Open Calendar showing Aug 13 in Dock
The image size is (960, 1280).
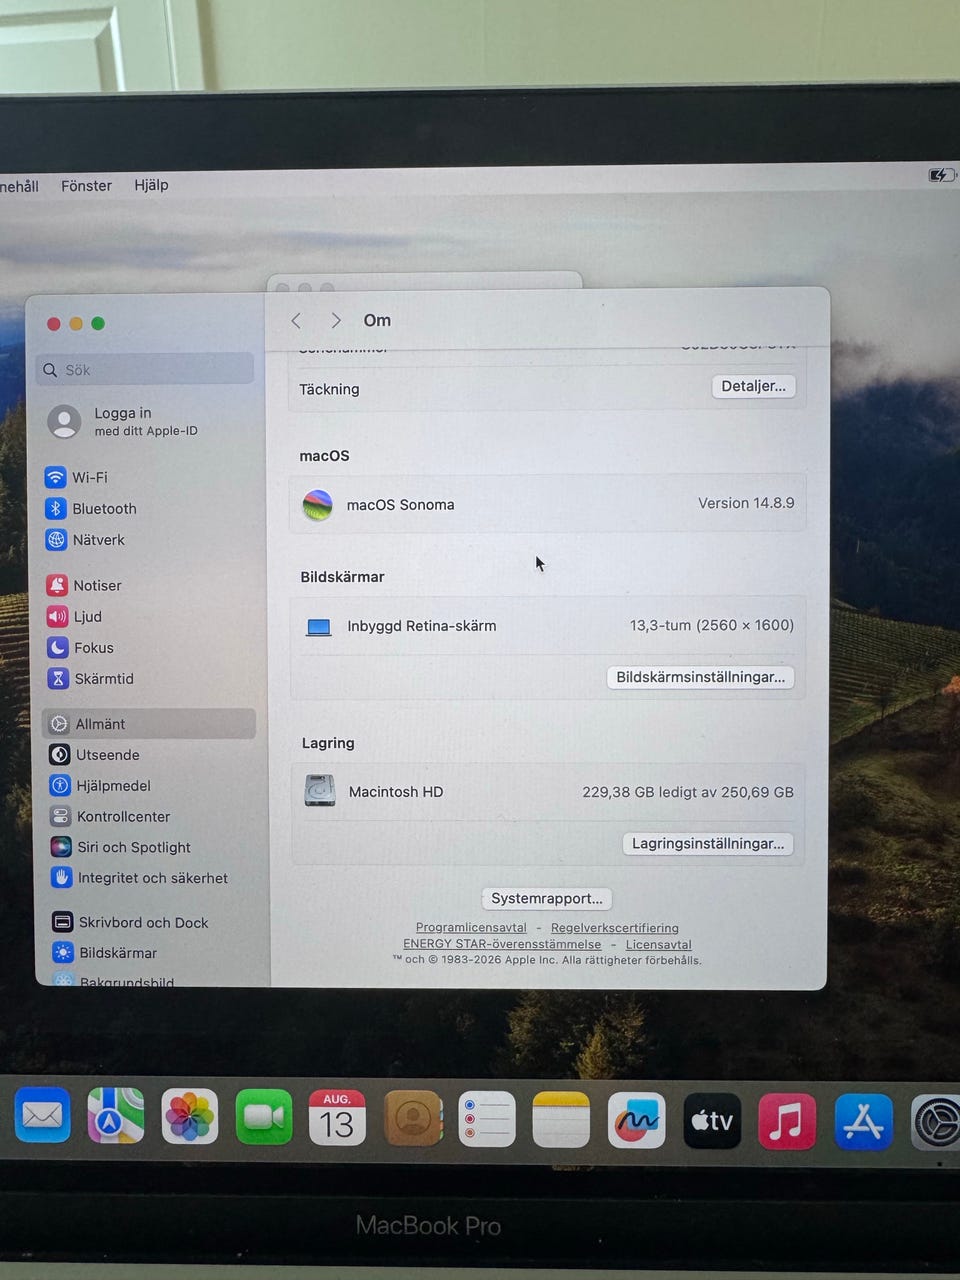(x=337, y=1118)
